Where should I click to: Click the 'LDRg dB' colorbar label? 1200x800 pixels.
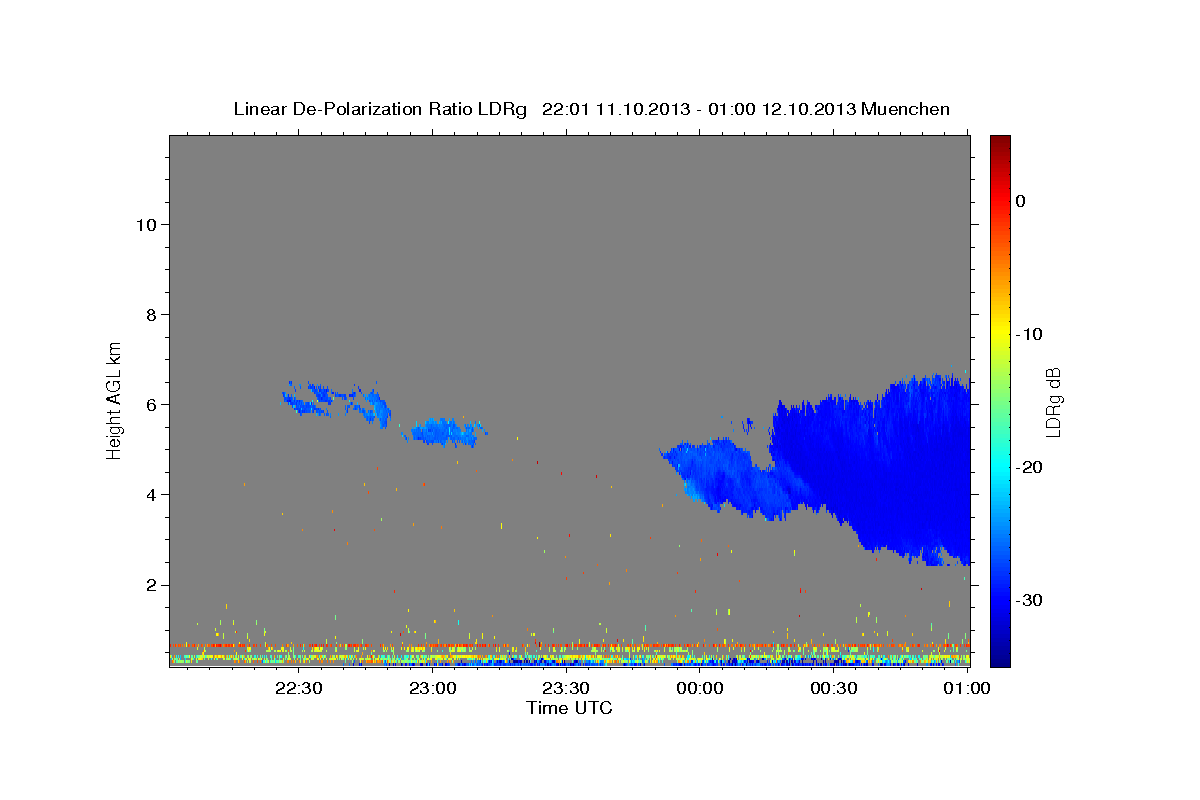coord(1053,402)
